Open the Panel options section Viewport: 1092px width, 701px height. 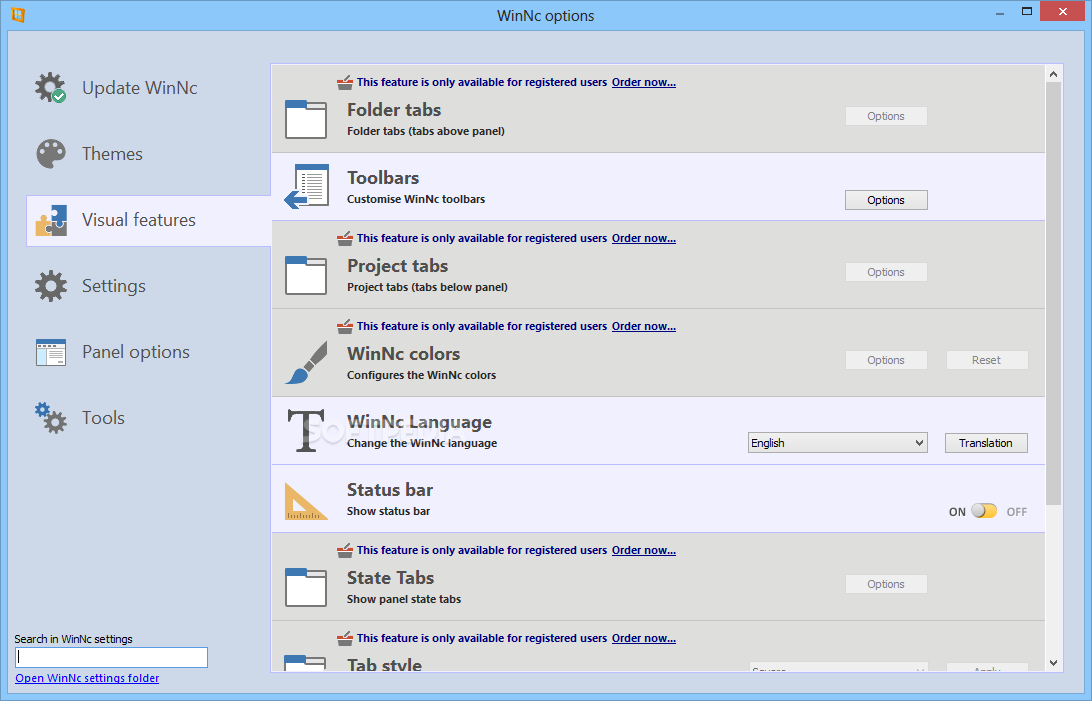tap(136, 352)
